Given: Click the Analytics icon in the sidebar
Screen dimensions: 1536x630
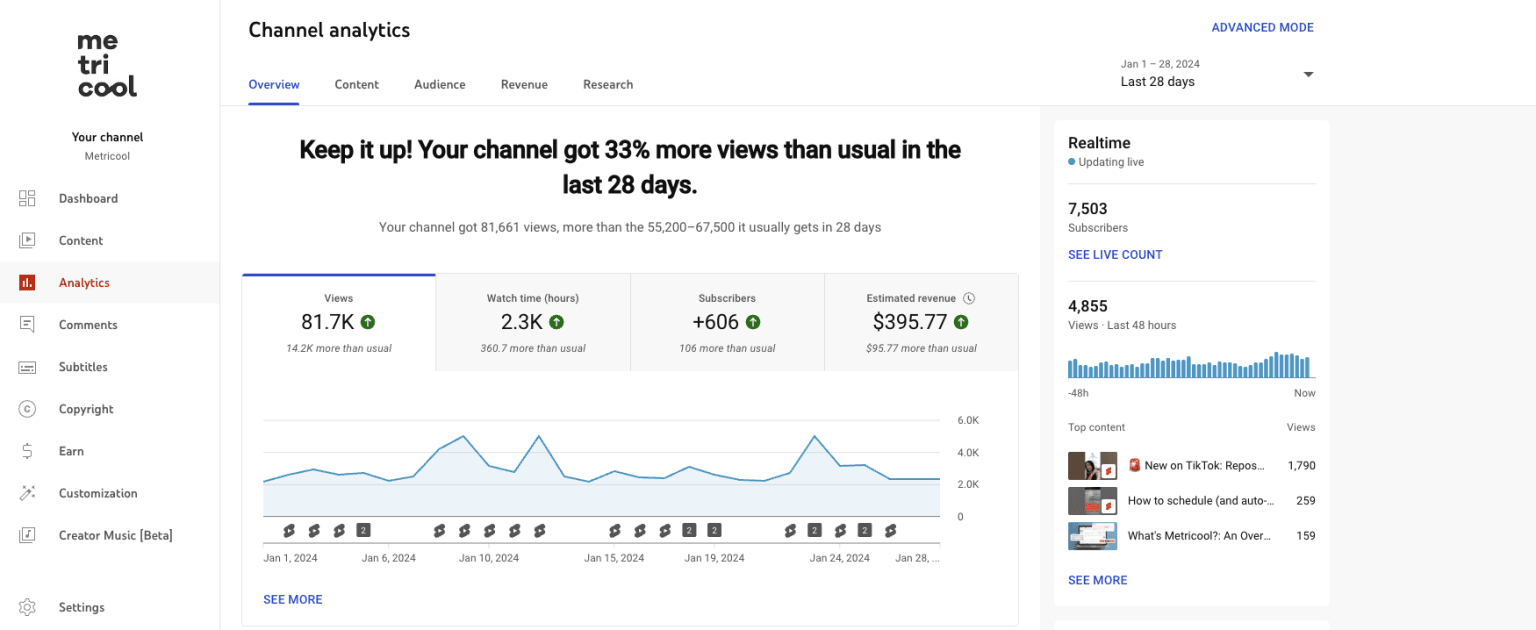Looking at the screenshot, I should (27, 282).
